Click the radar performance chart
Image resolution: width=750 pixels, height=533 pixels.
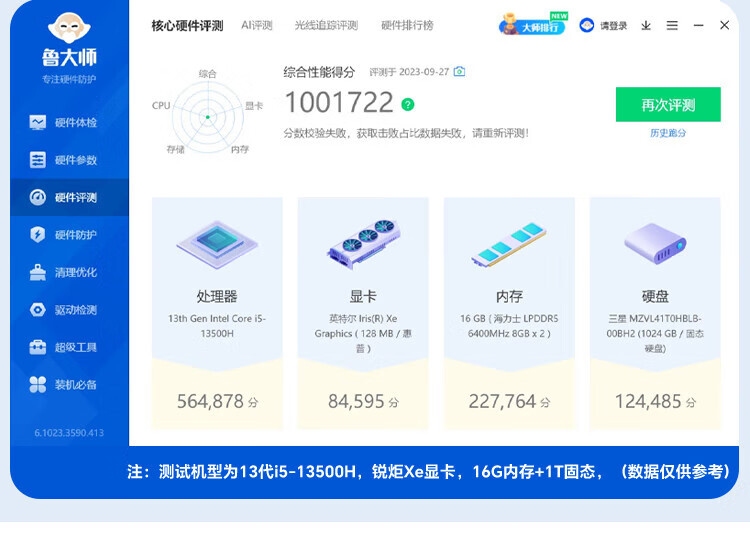pos(208,116)
